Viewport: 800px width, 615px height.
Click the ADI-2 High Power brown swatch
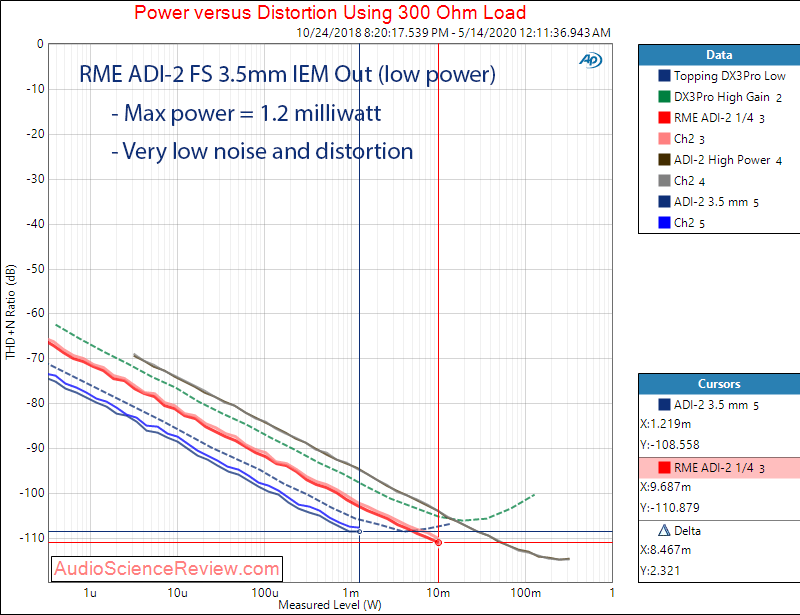(664, 160)
